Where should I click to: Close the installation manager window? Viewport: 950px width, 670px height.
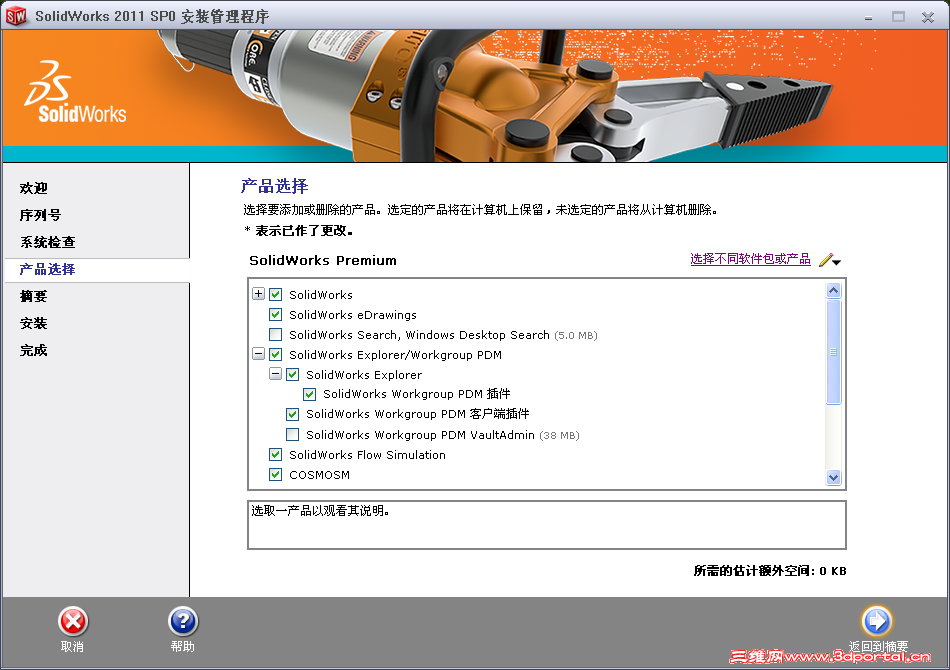click(928, 17)
